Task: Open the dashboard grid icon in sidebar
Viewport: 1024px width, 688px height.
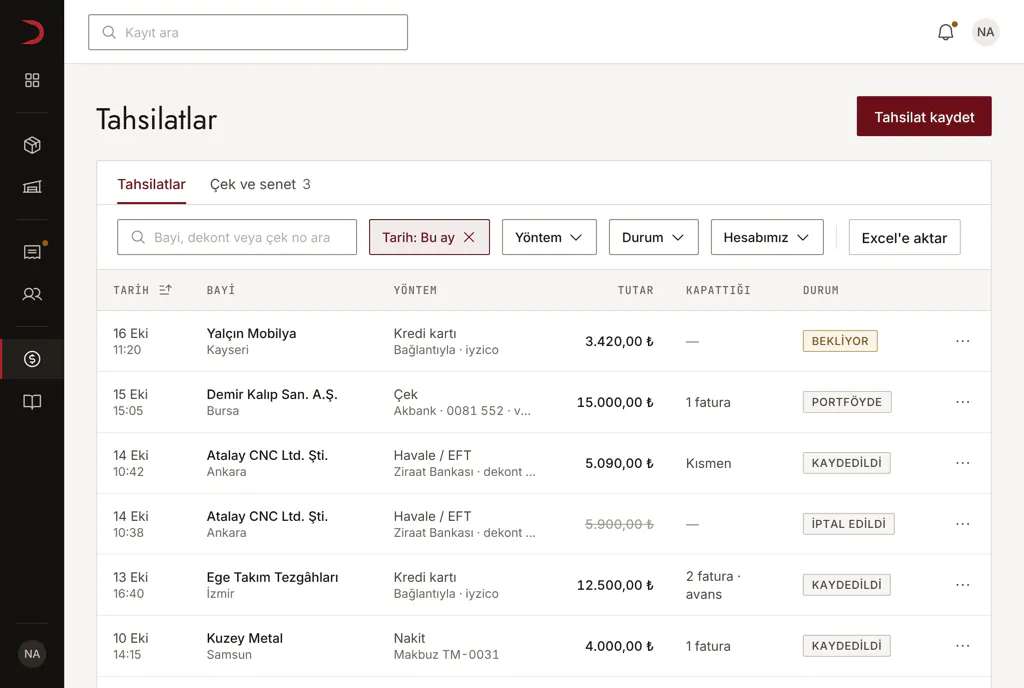Action: 32,80
